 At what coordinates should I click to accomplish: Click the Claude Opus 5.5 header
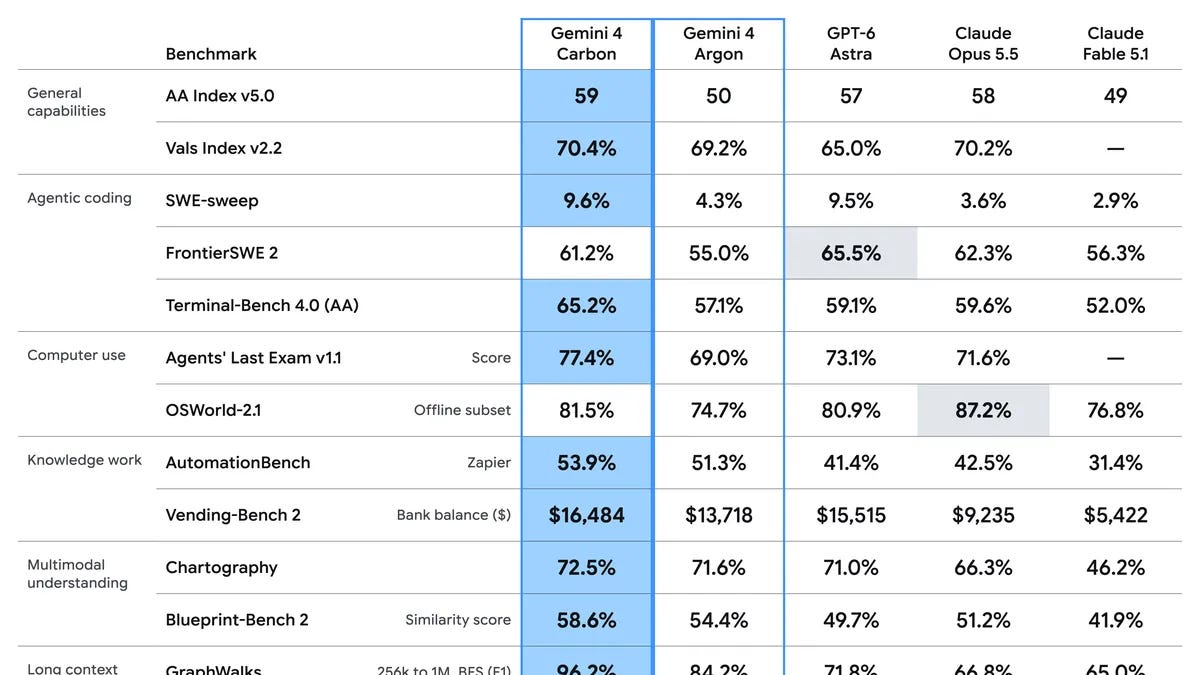tap(983, 44)
